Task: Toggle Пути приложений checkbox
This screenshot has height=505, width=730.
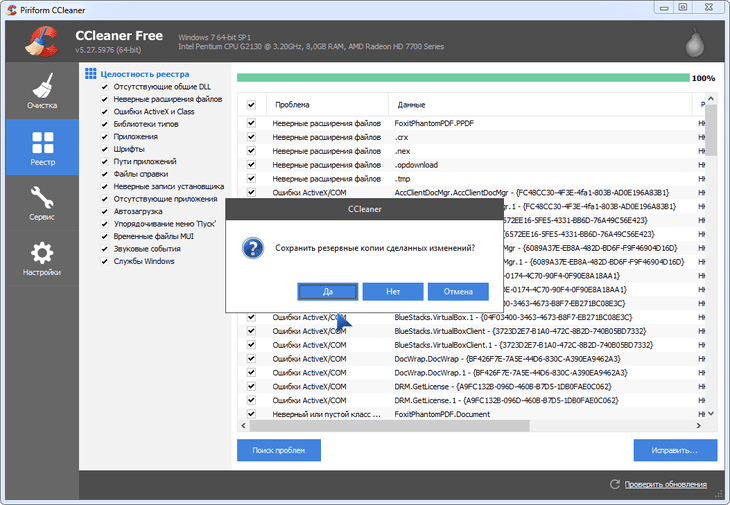Action: (x=105, y=162)
